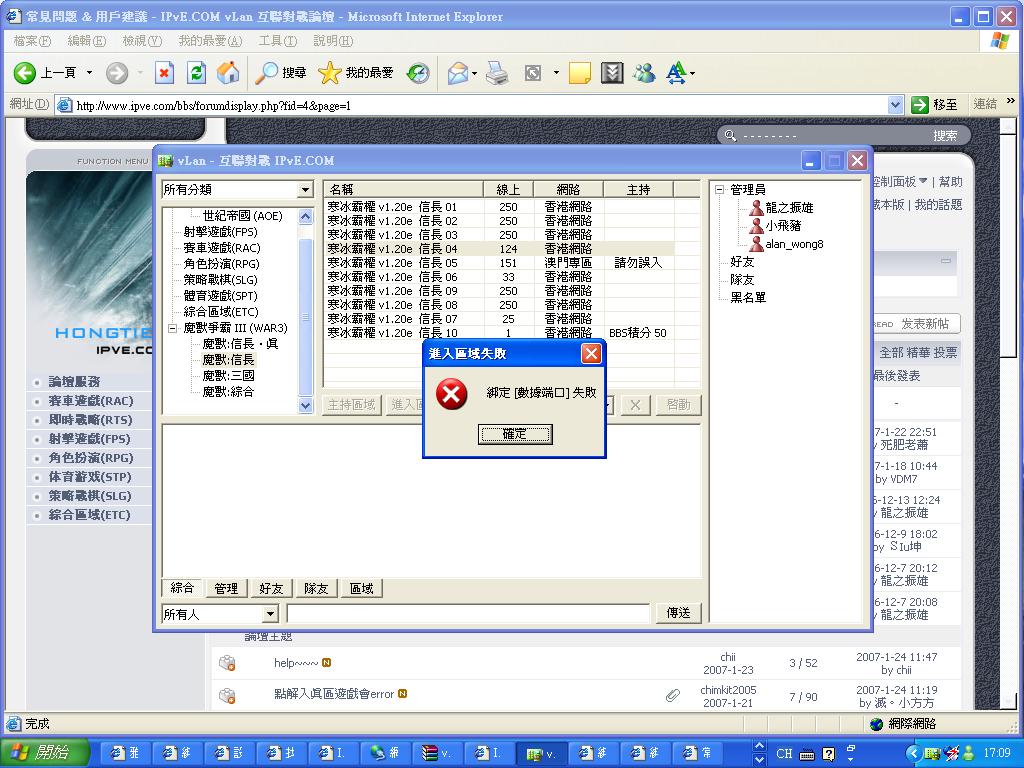Open the 工具(T) menu
1024x768 pixels.
[277, 41]
